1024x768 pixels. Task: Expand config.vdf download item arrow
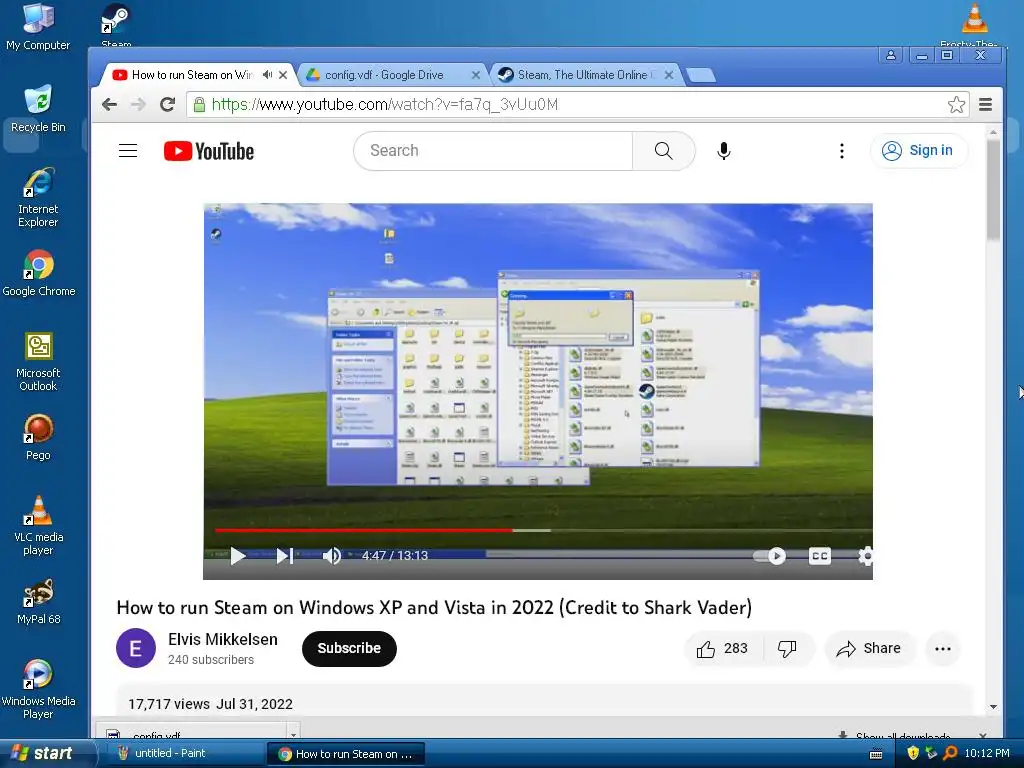point(293,733)
